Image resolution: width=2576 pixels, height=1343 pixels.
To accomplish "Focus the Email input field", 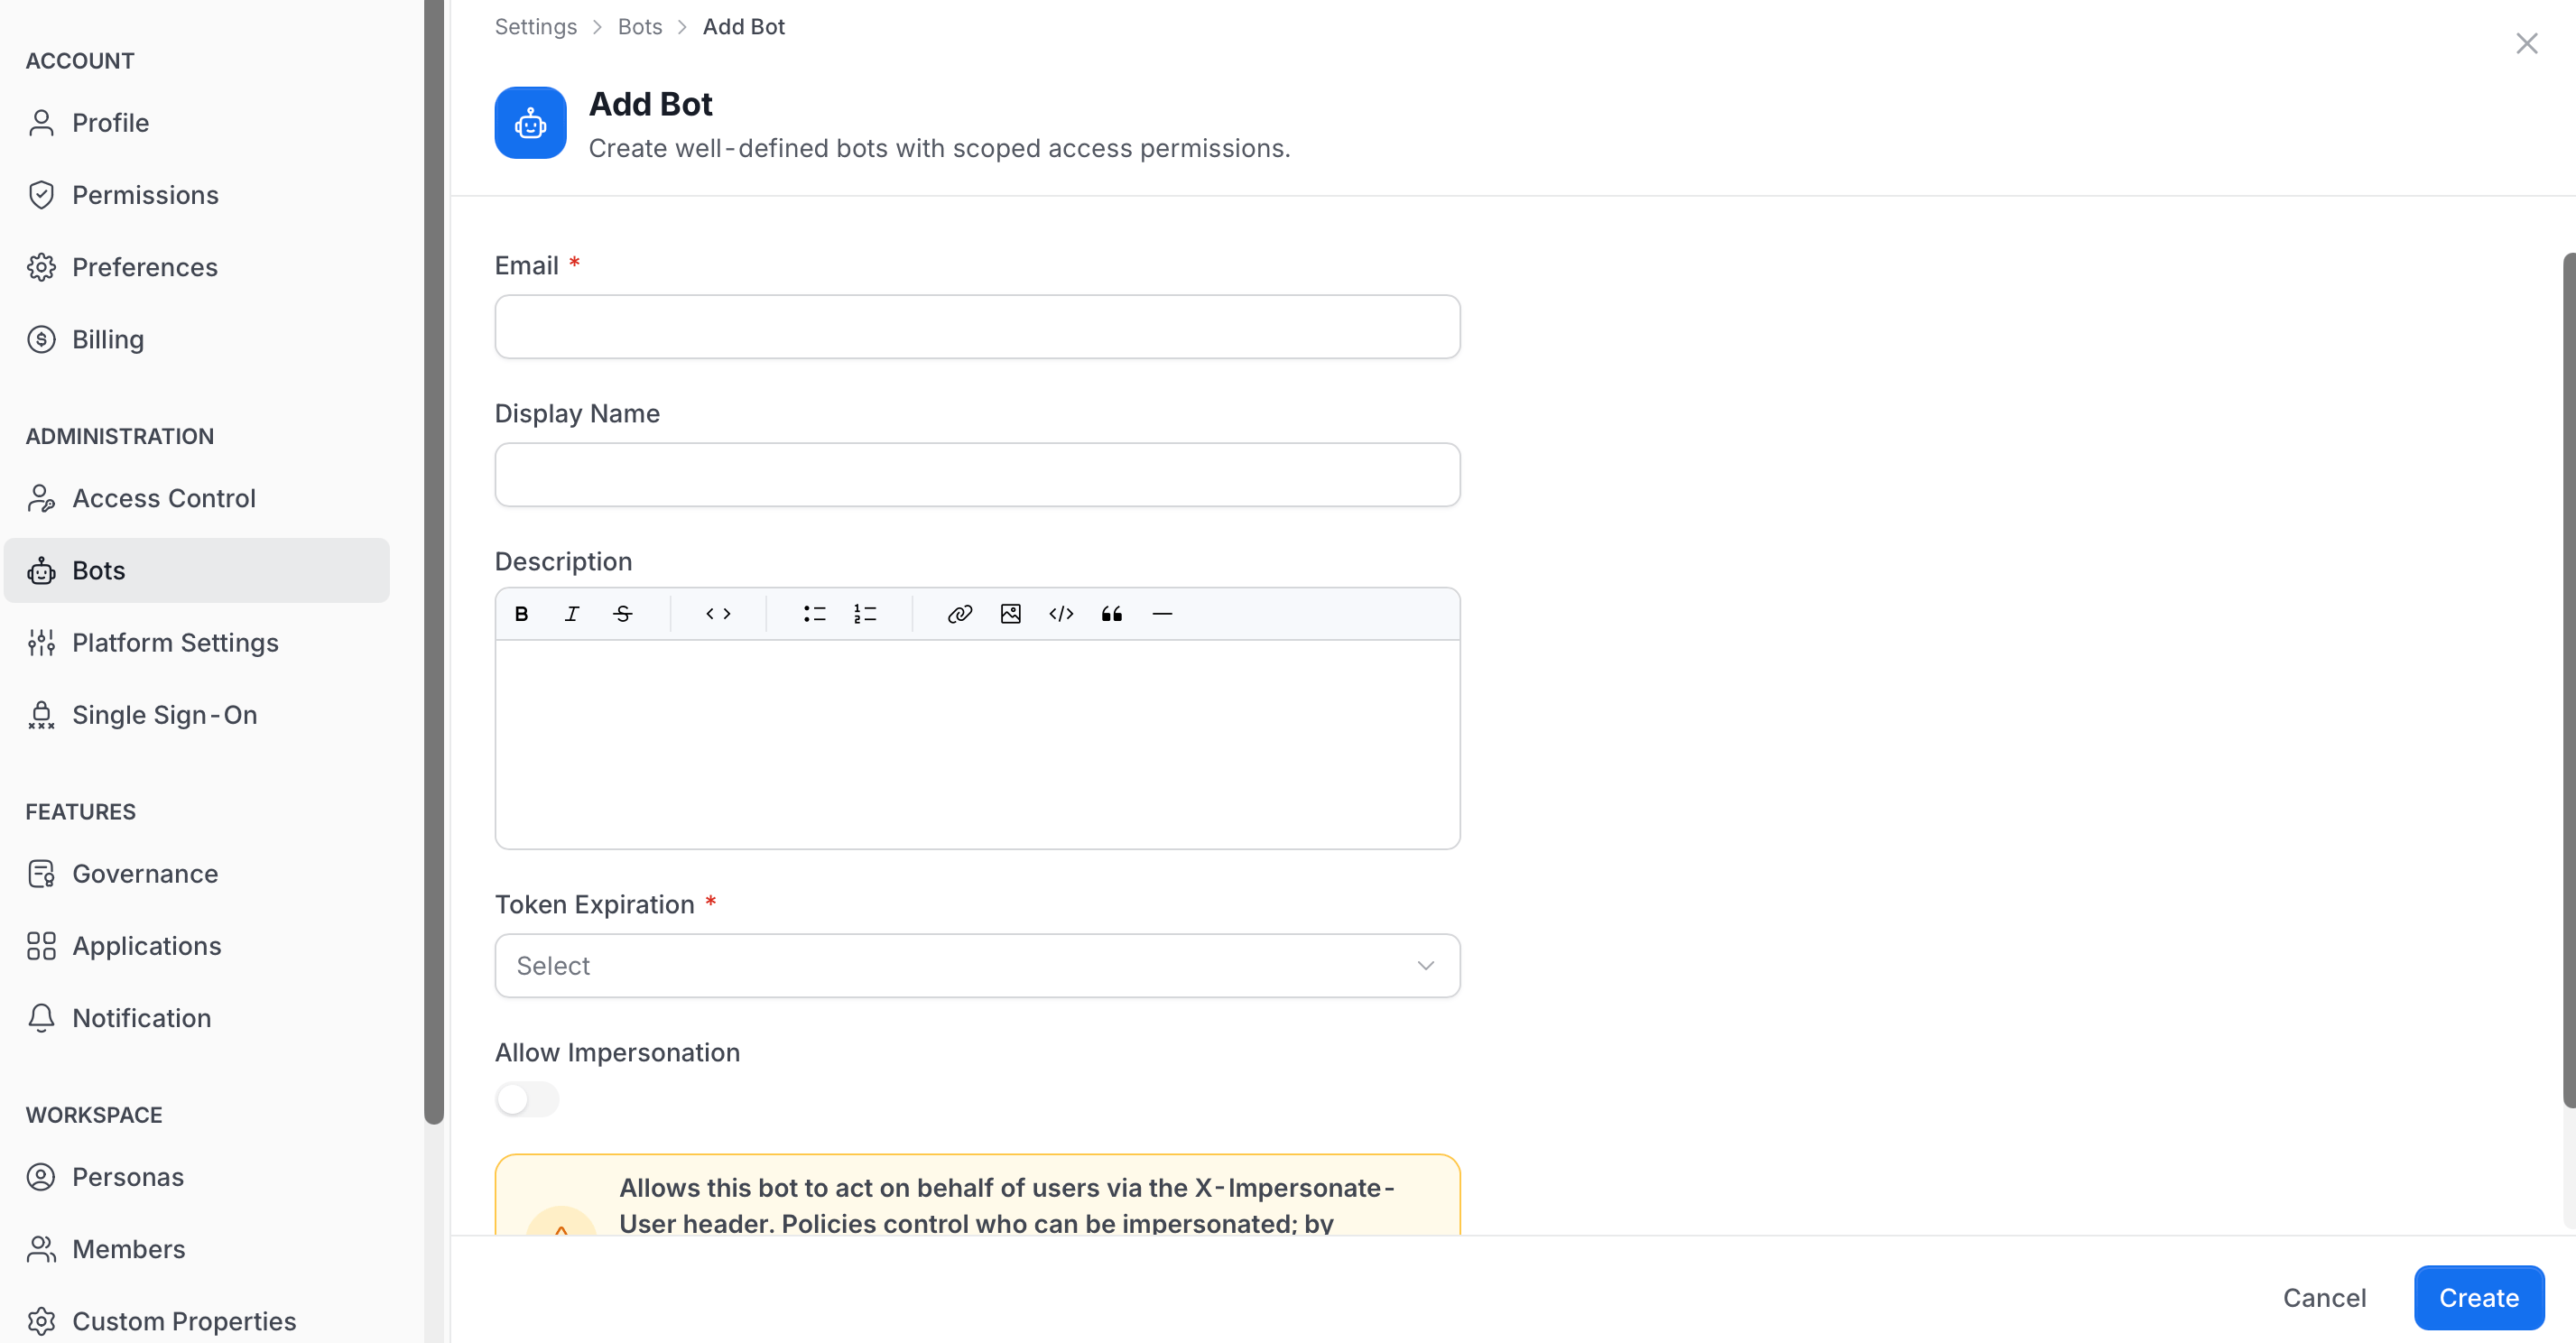I will (x=977, y=326).
